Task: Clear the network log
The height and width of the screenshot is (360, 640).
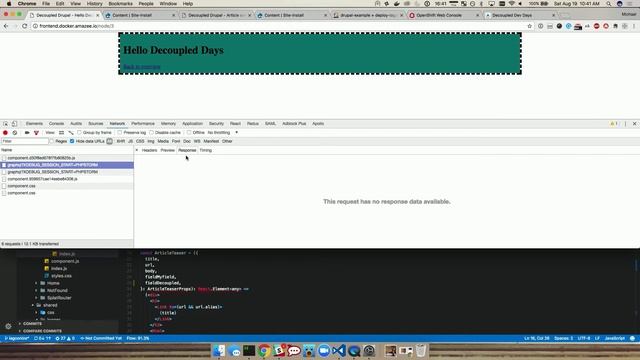Action: click(15, 133)
